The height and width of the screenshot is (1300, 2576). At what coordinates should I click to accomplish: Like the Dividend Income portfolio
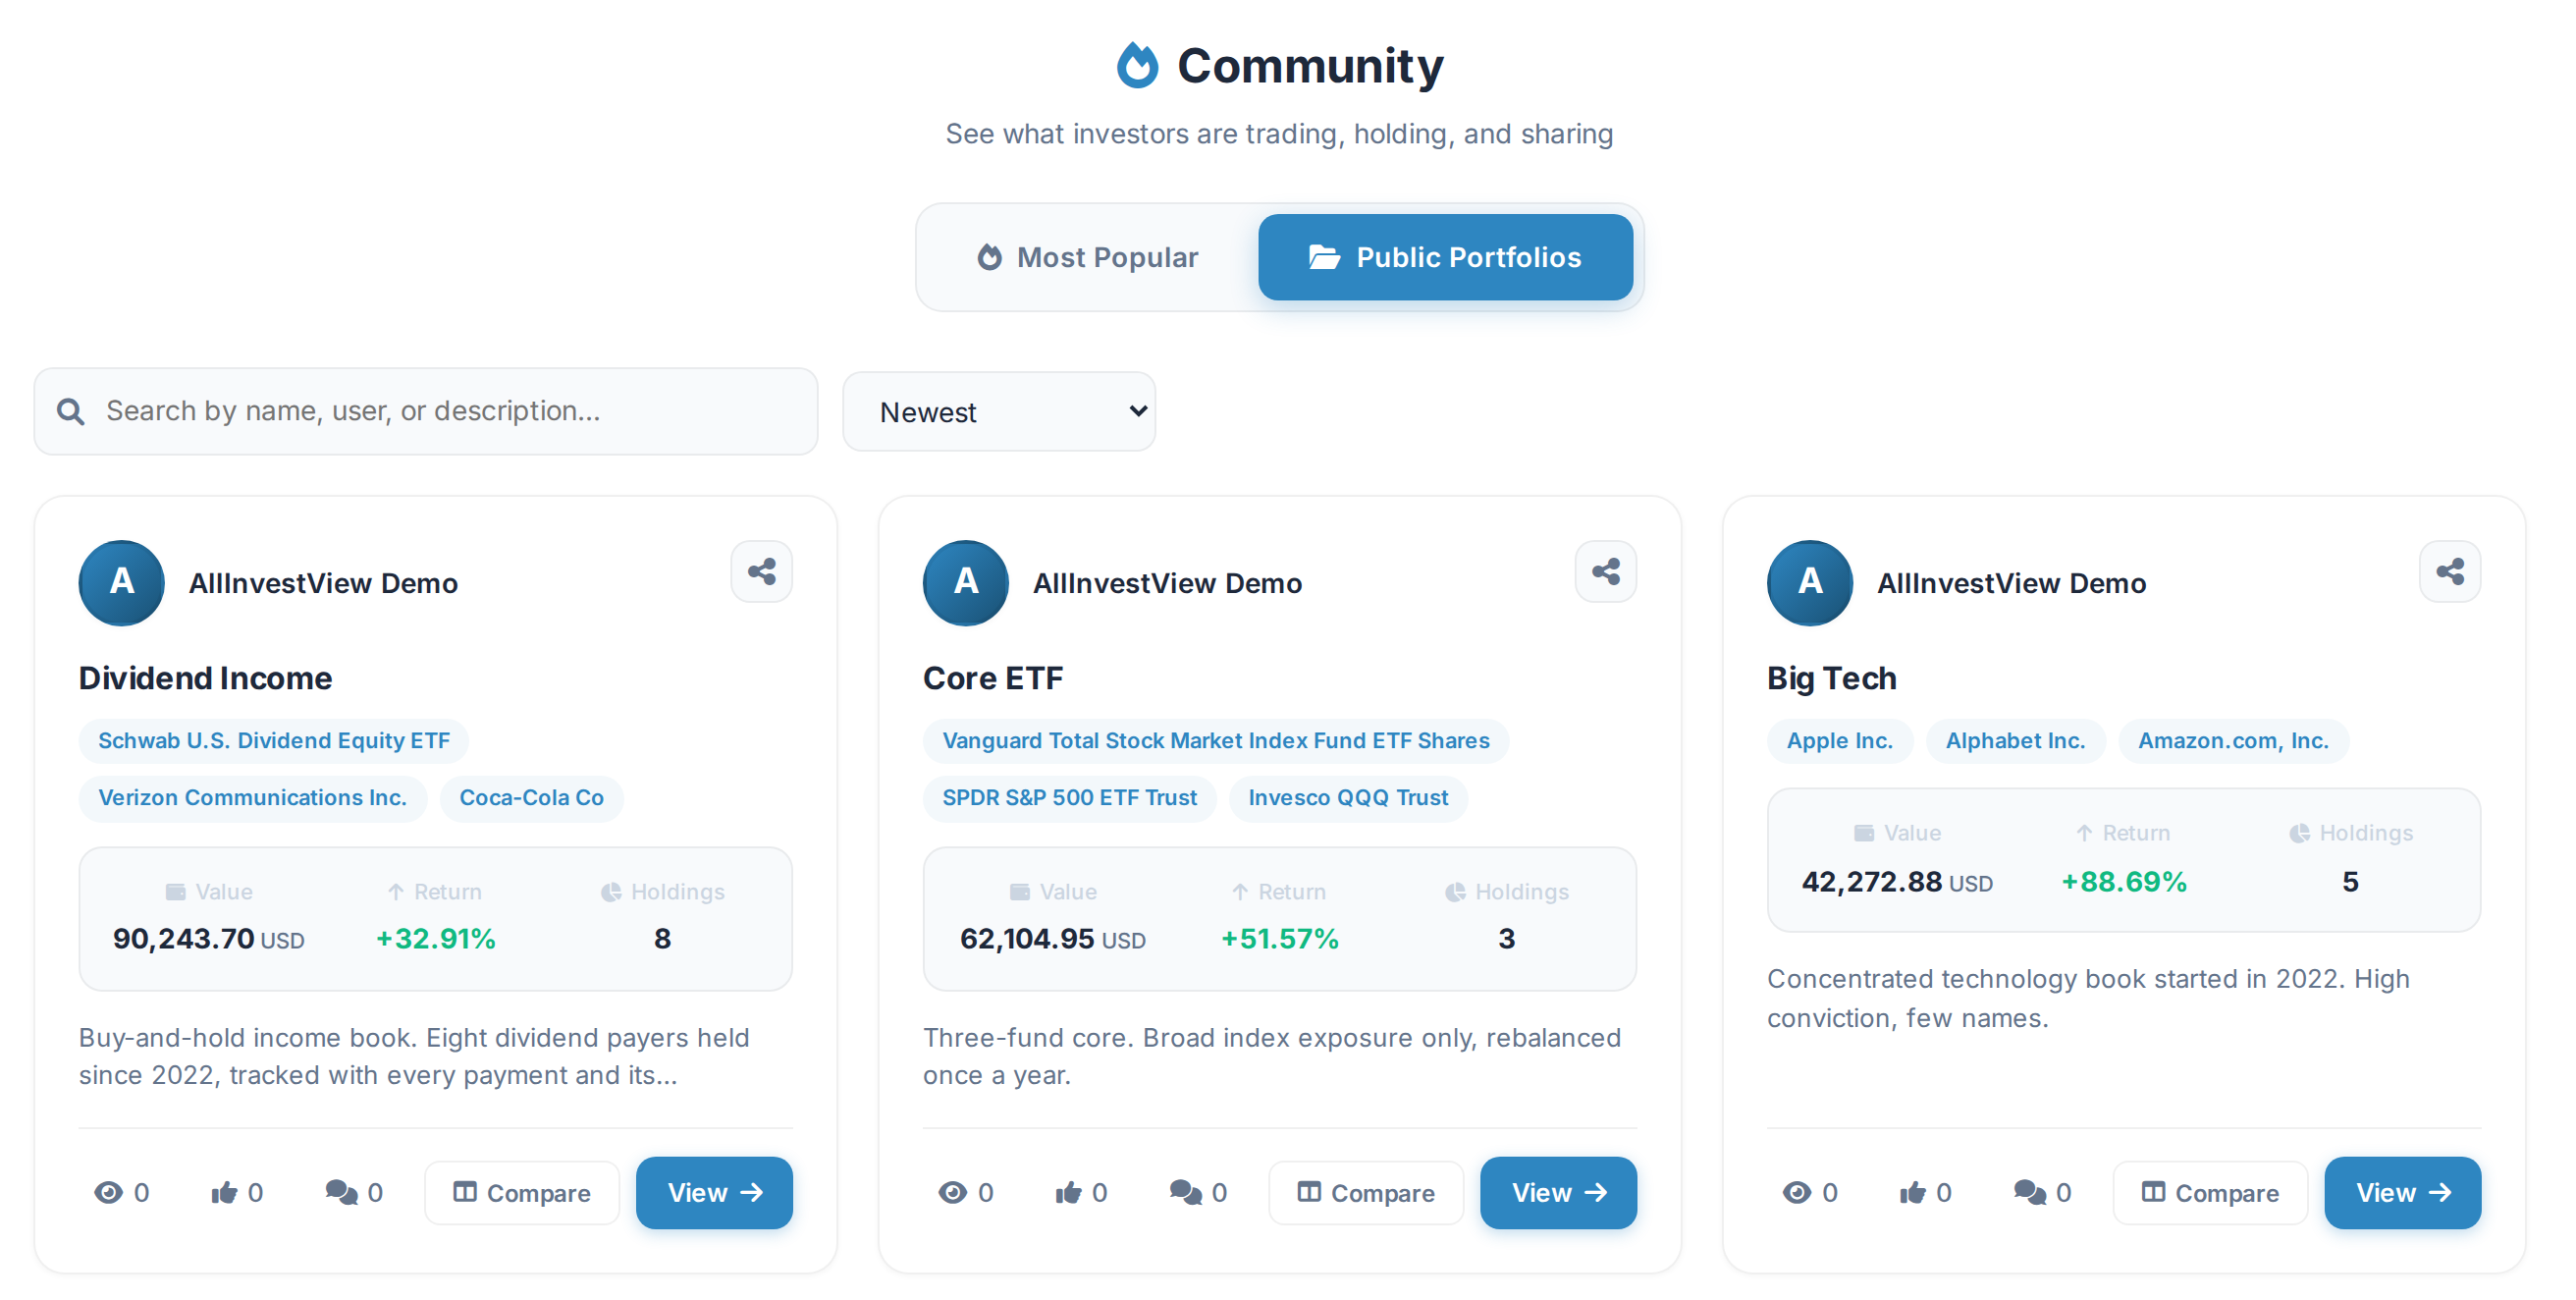coord(224,1192)
